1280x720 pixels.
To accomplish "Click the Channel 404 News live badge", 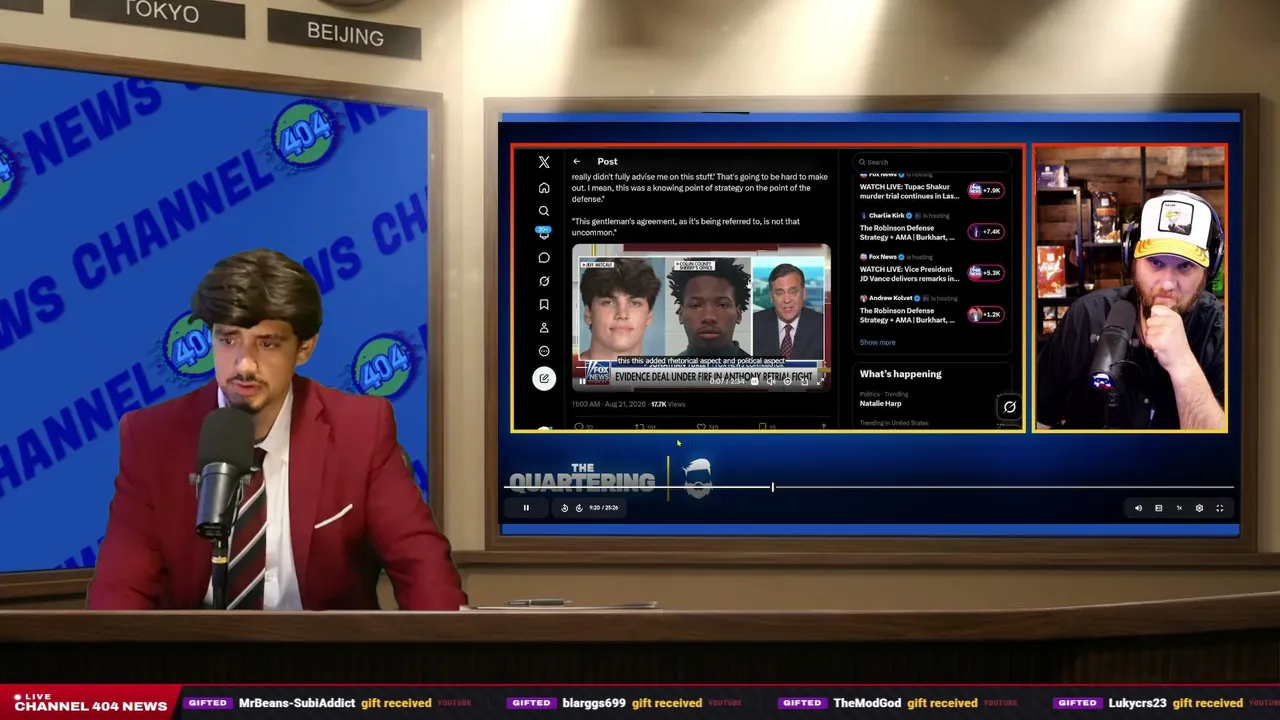I will [x=90, y=702].
